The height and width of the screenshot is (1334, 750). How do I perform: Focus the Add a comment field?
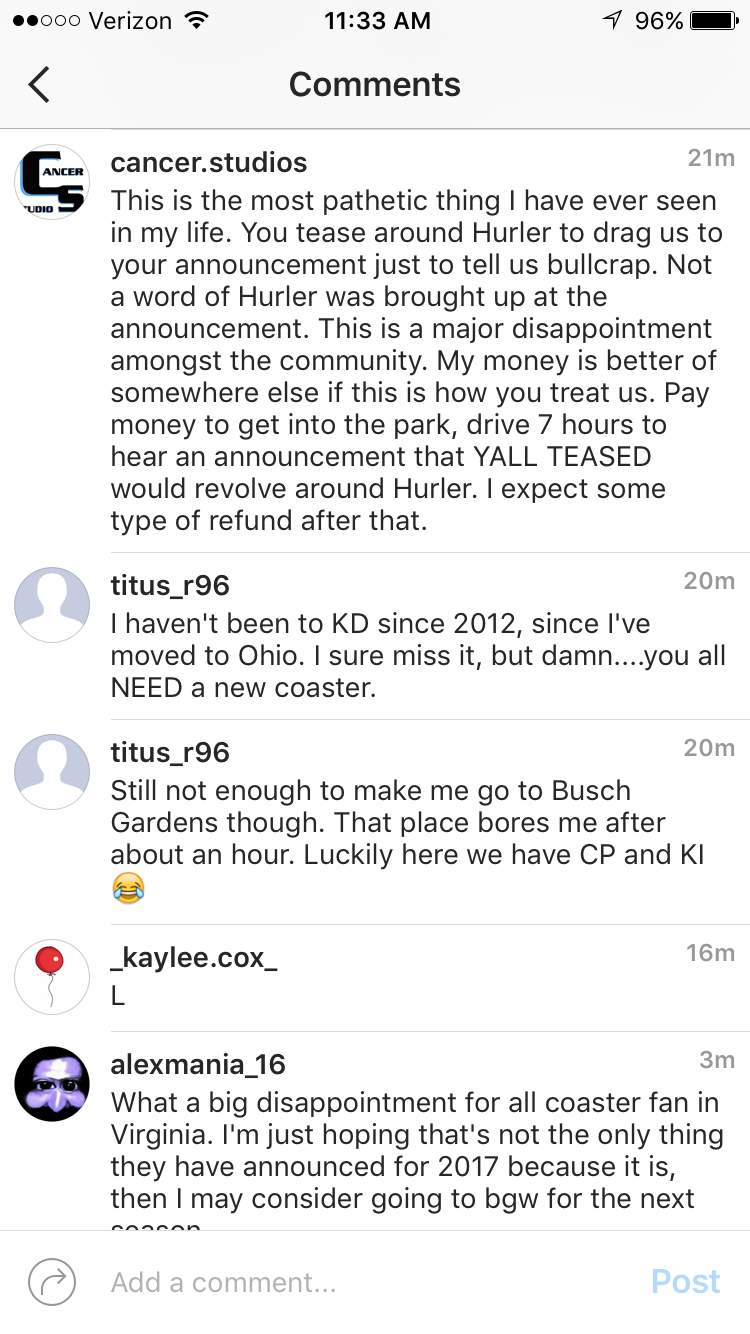pyautogui.click(x=360, y=1282)
